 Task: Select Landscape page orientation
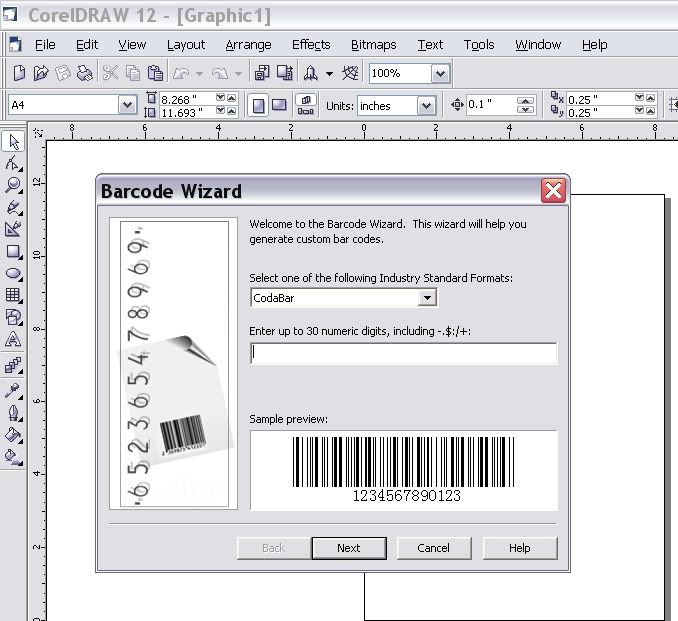coord(279,106)
